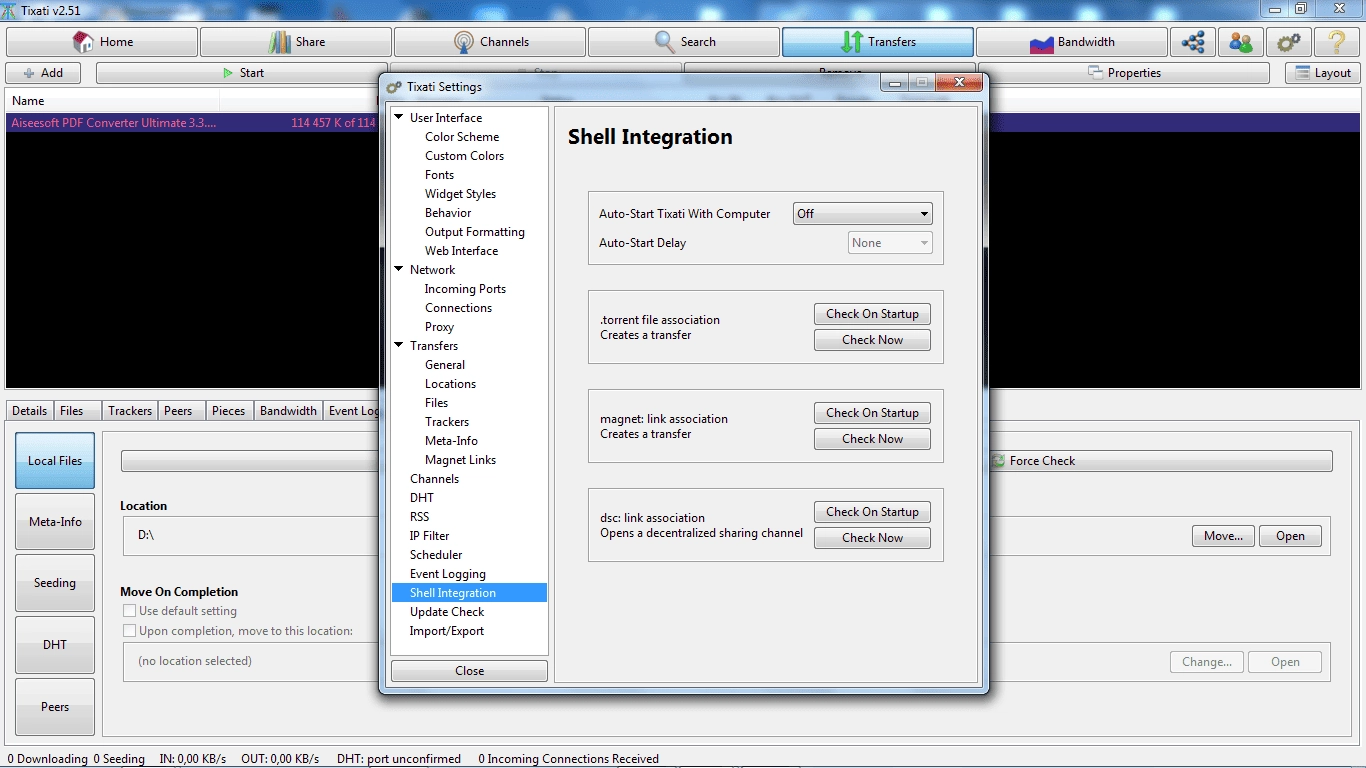Screen dimensions: 1366x768
Task: Click the Start play icon button
Action: [243, 73]
